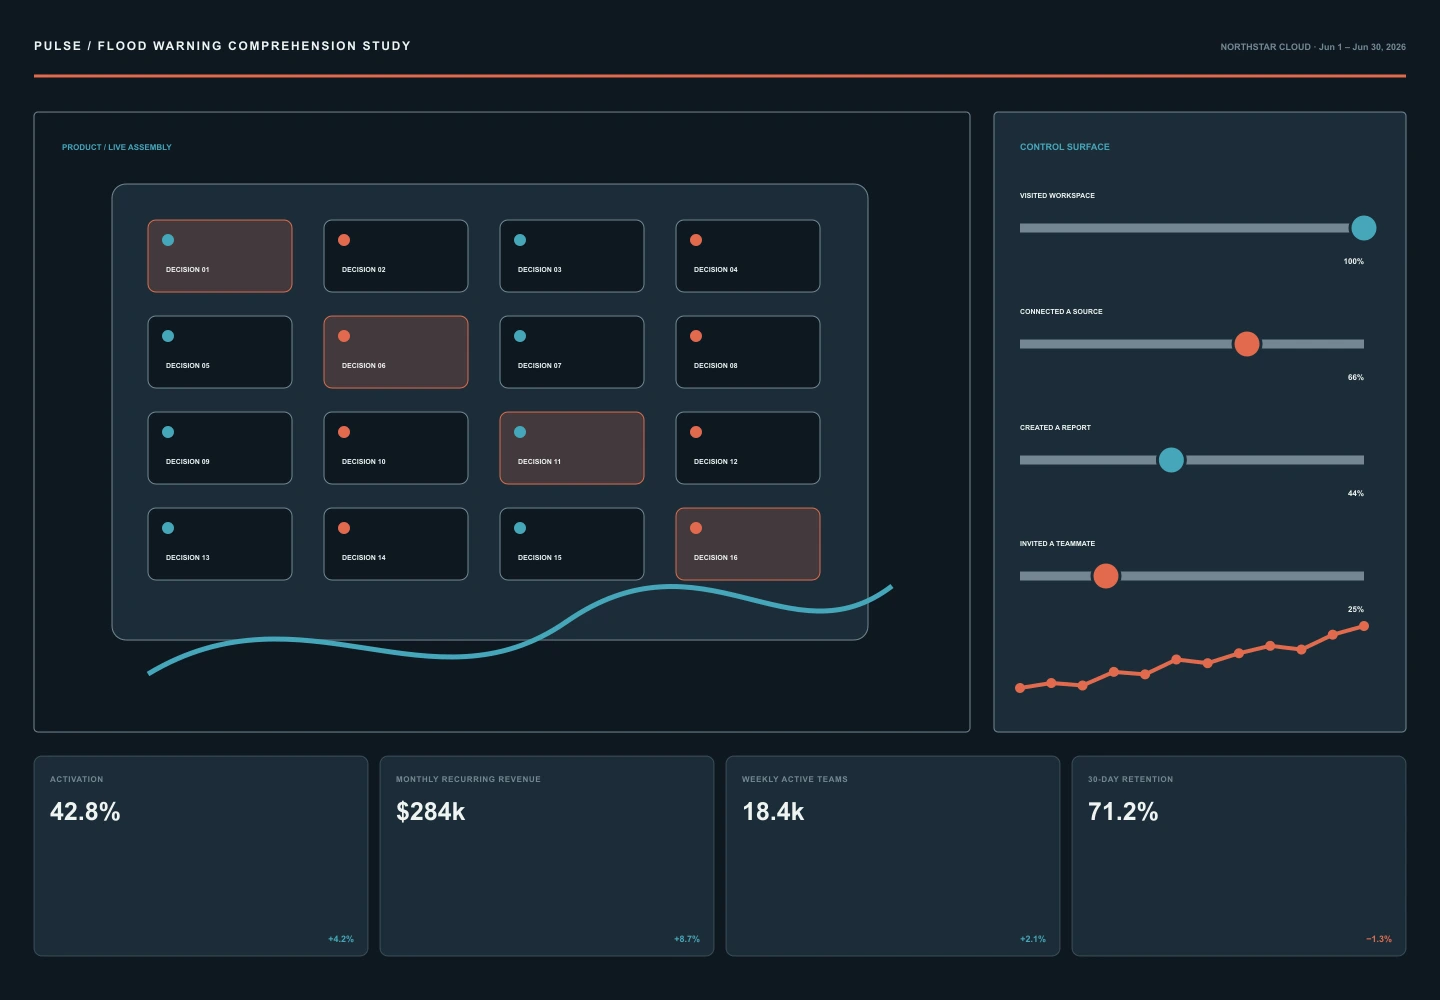The image size is (1440, 1000).
Task: Click the "66%" value under Connected a Source
Action: (x=1356, y=377)
